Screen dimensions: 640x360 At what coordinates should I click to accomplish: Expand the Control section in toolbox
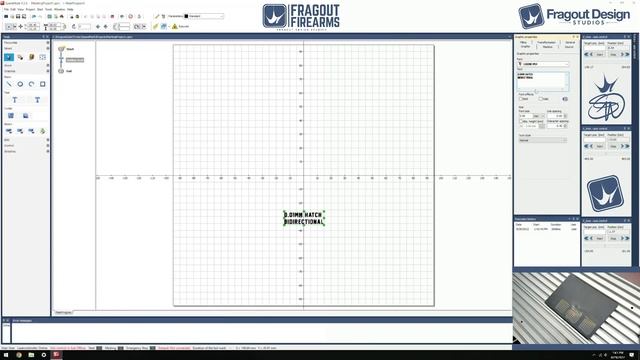click(x=48, y=145)
